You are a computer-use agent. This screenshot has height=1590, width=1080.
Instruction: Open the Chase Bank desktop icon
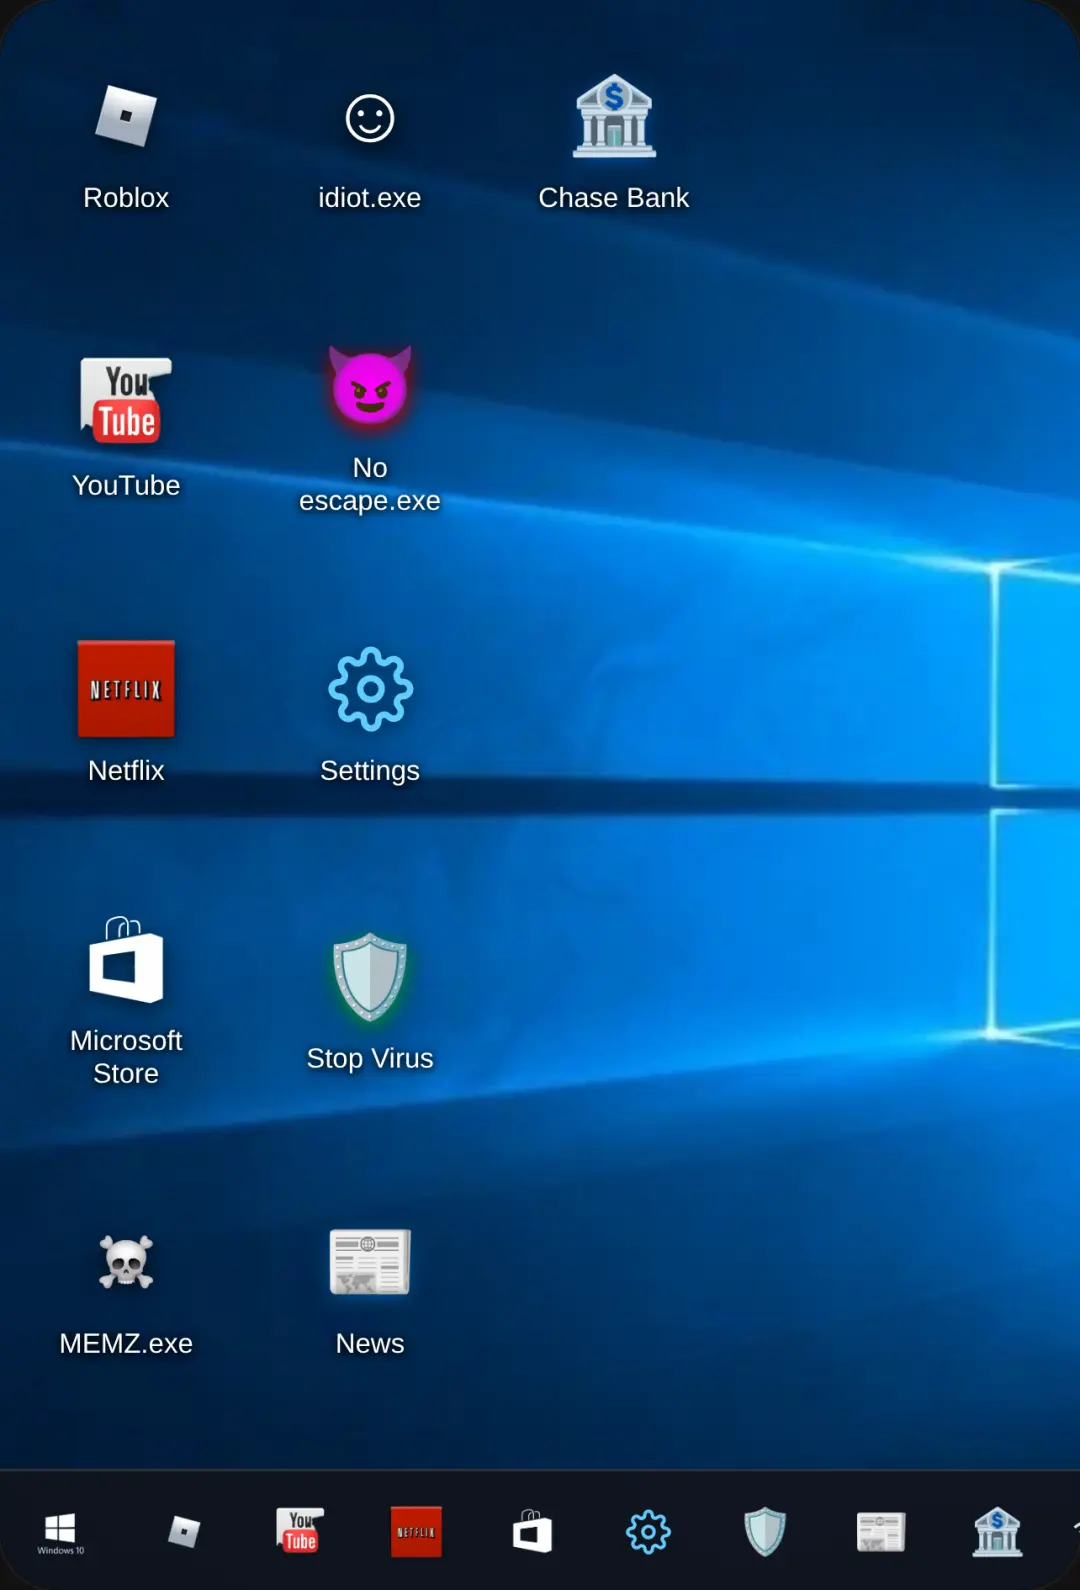point(614,116)
